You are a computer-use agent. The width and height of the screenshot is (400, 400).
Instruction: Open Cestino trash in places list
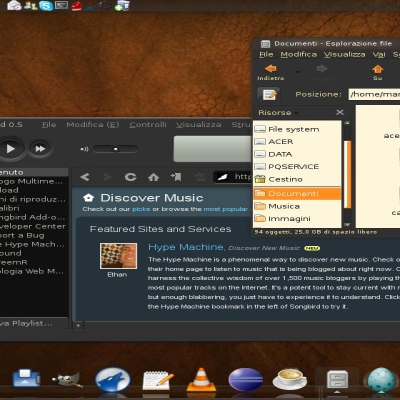click(x=297, y=179)
